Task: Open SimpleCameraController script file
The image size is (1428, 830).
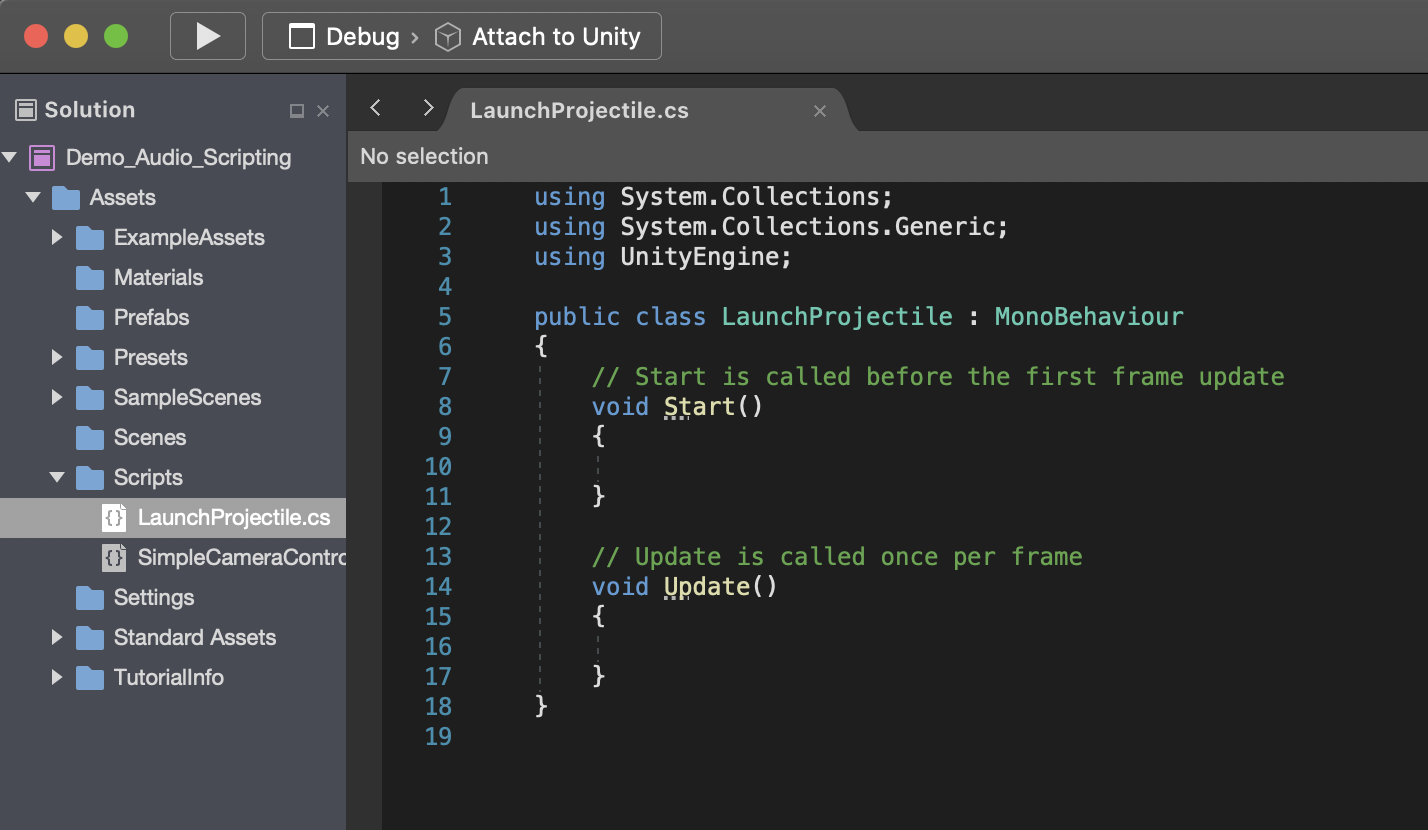Action: point(240,557)
